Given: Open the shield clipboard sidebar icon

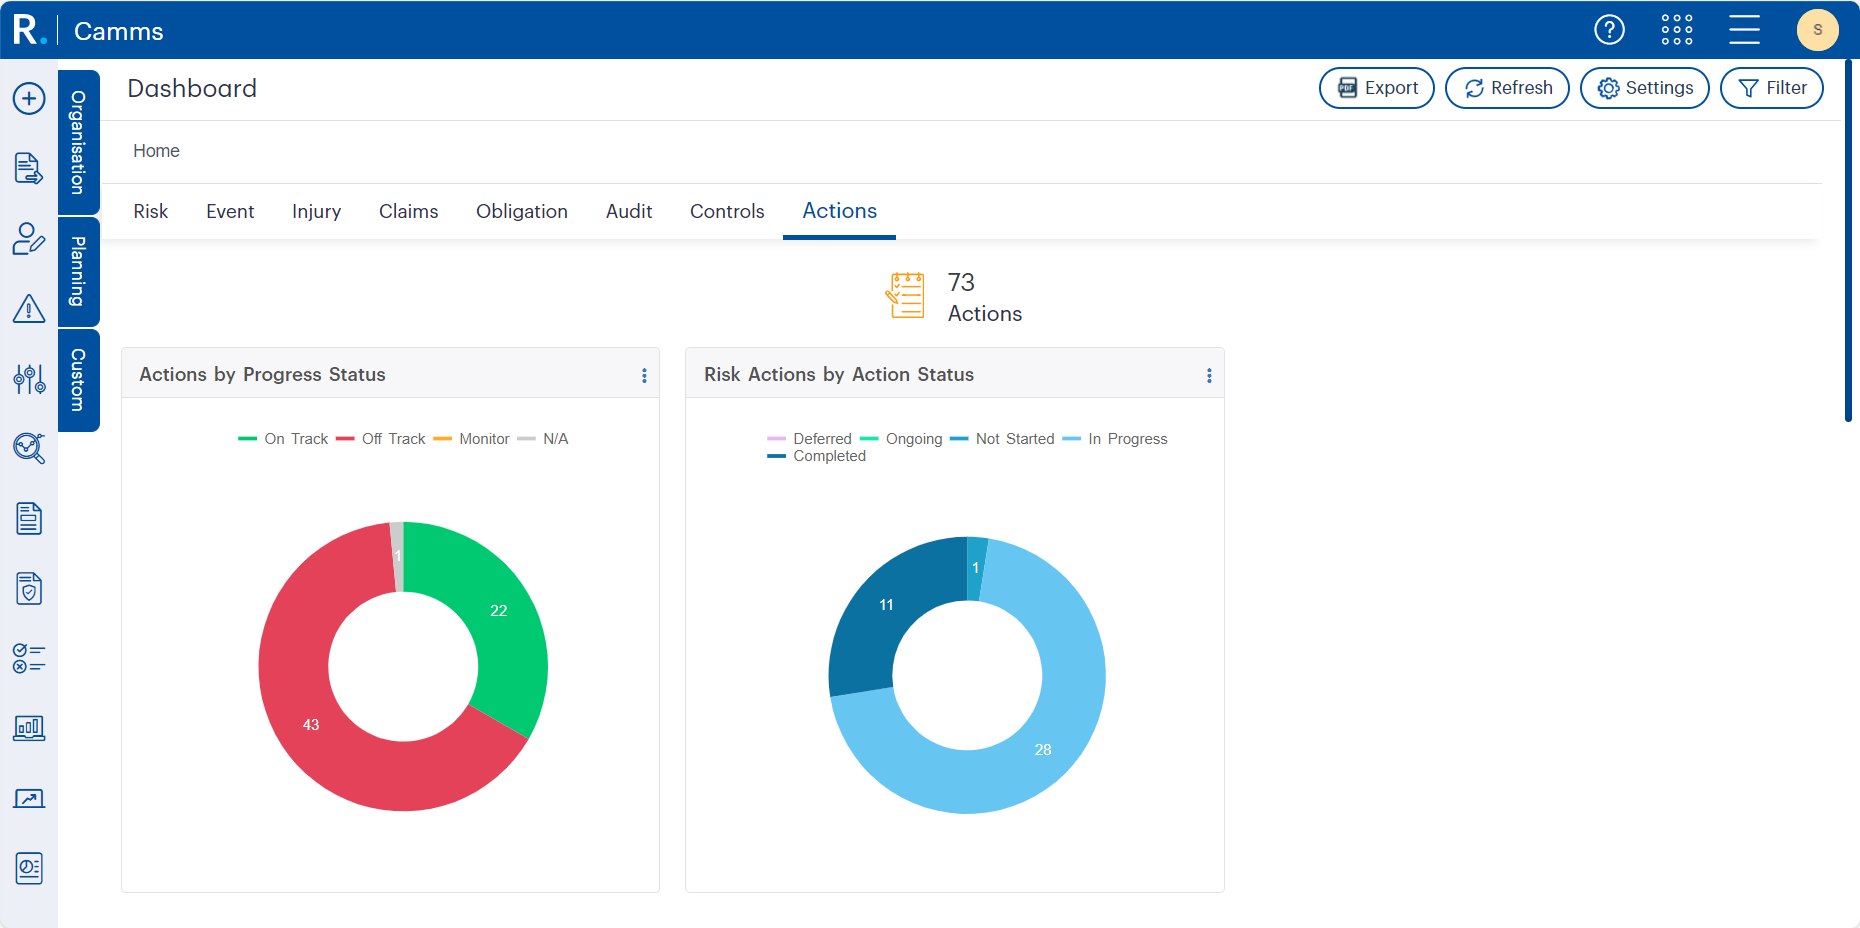Looking at the screenshot, I should tap(29, 588).
